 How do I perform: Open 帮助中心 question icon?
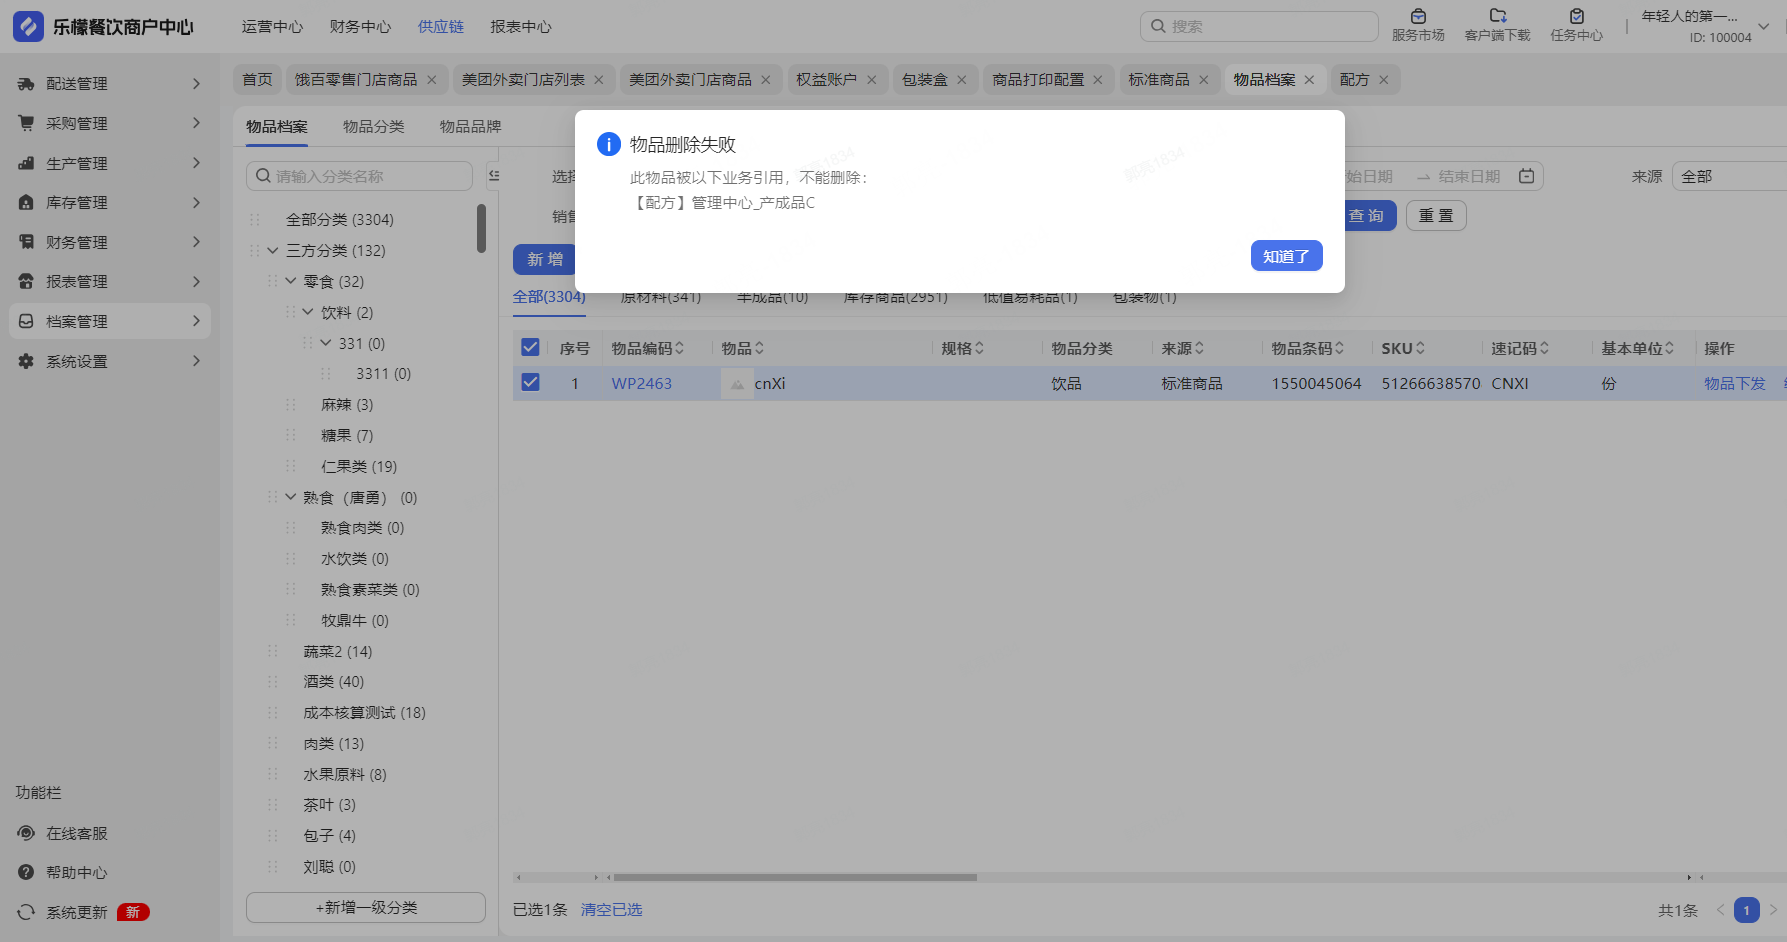tap(26, 872)
